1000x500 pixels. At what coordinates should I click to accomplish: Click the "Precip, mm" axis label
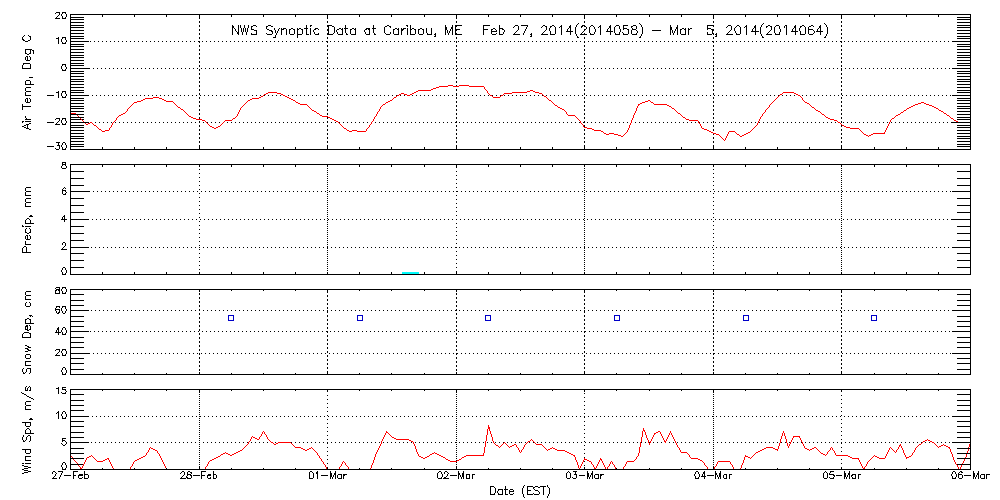point(28,217)
